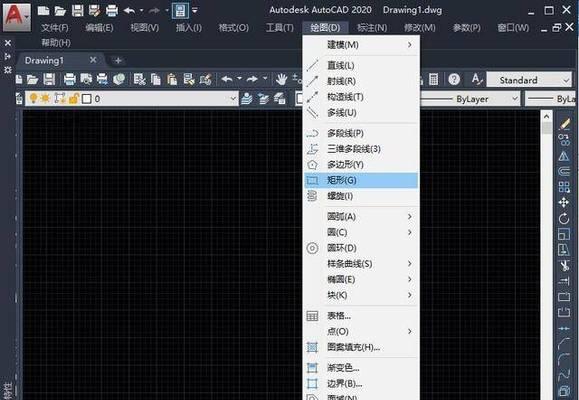Click the Cut icon in standard toolbar
The width and height of the screenshot is (579, 400).
tap(139, 79)
